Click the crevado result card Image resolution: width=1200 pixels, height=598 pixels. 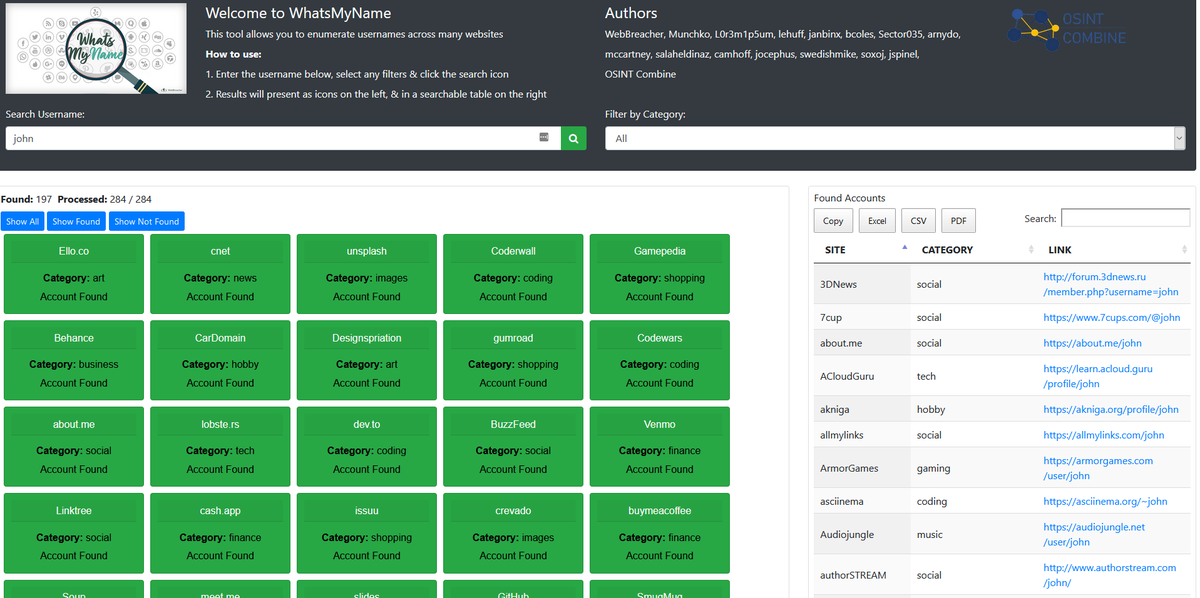tap(513, 532)
